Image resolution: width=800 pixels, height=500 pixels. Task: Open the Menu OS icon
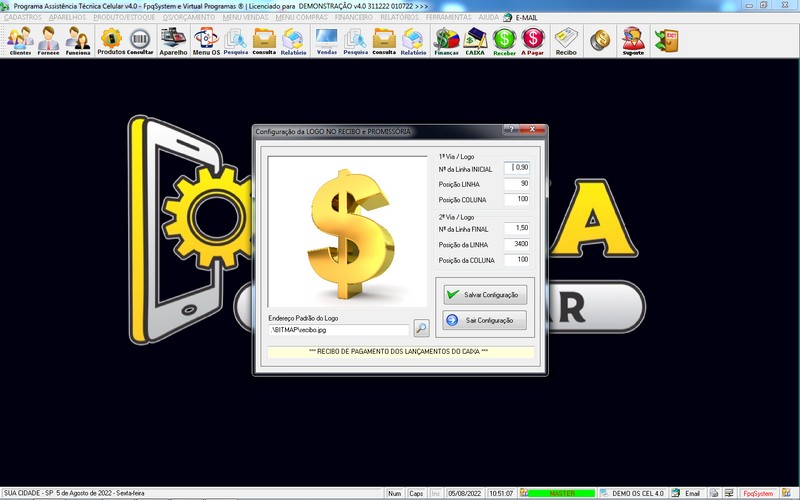tap(206, 41)
